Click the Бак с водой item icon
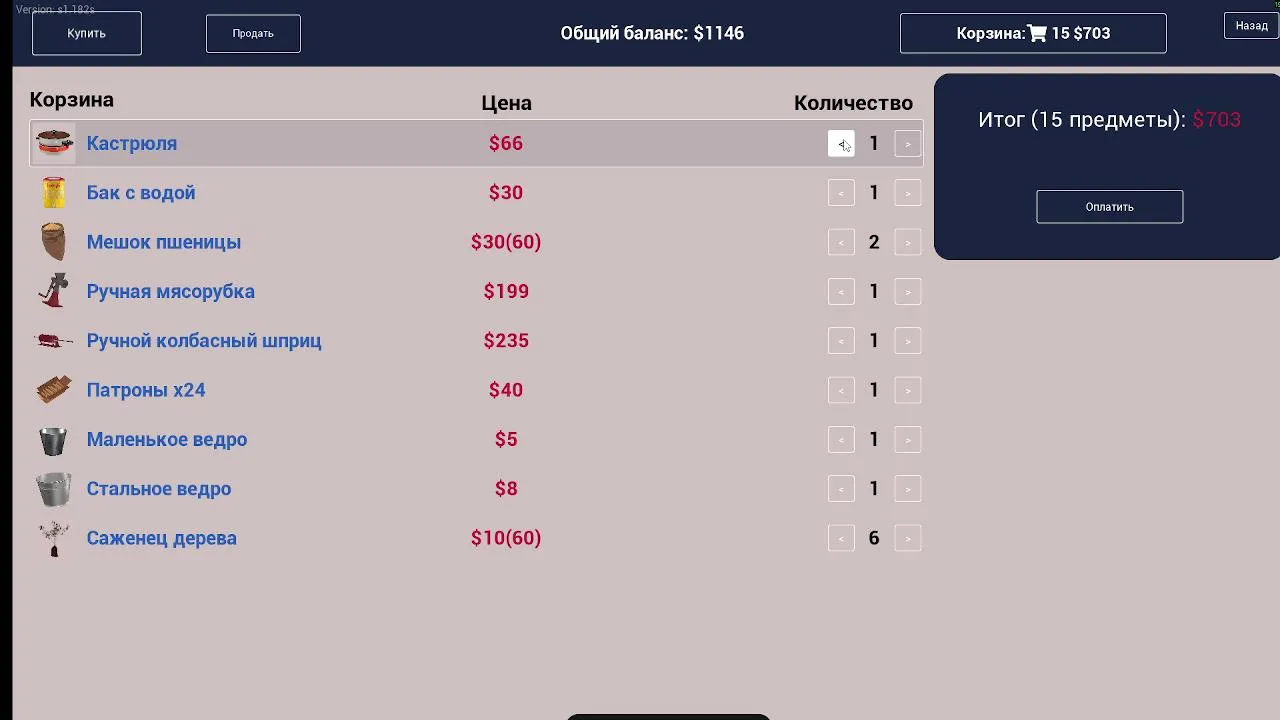The image size is (1280, 720). 54,193
